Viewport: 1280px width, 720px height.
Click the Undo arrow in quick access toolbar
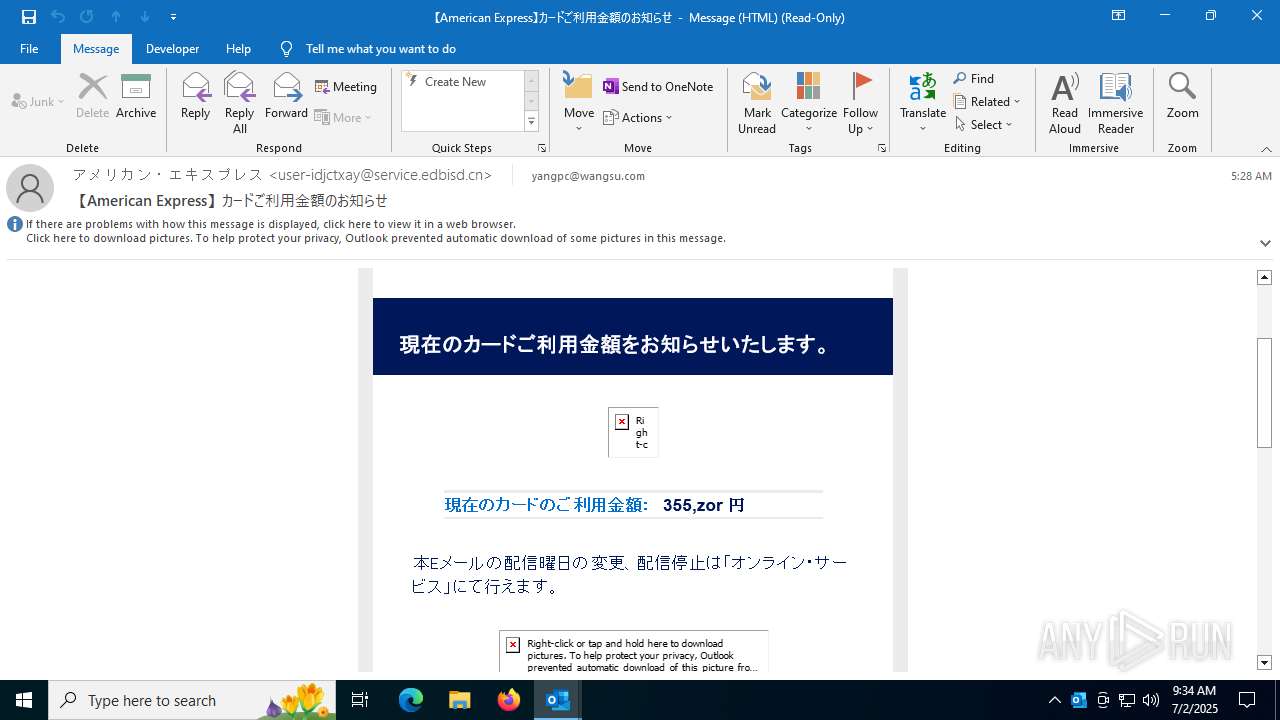point(58,17)
